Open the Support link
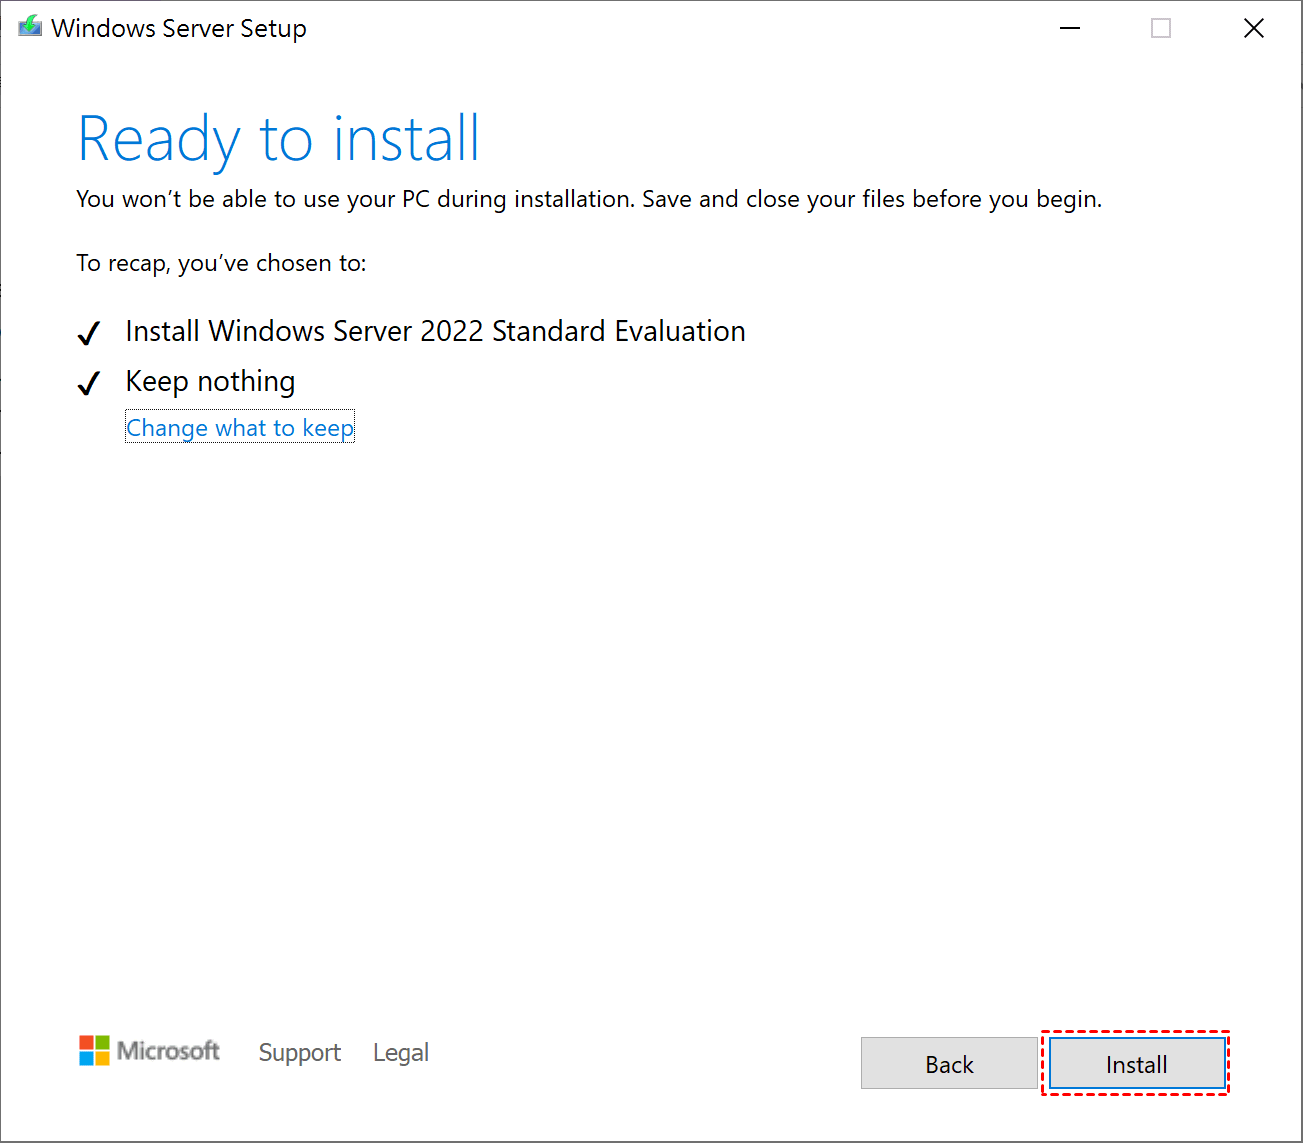 click(300, 1052)
